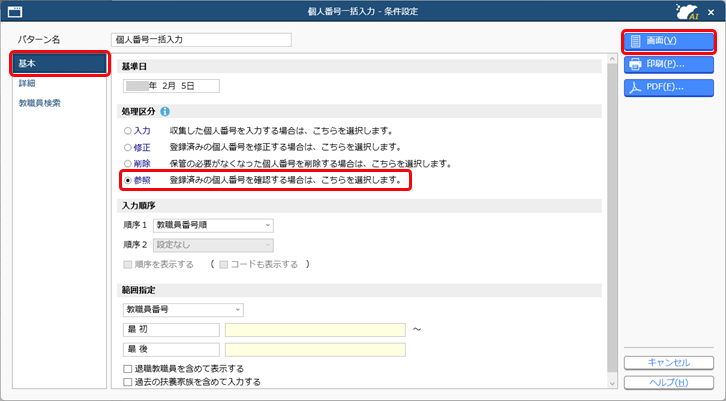This screenshot has width=726, height=401.
Task: Switch to the 詳細 tab
Action: pyautogui.click(x=27, y=83)
